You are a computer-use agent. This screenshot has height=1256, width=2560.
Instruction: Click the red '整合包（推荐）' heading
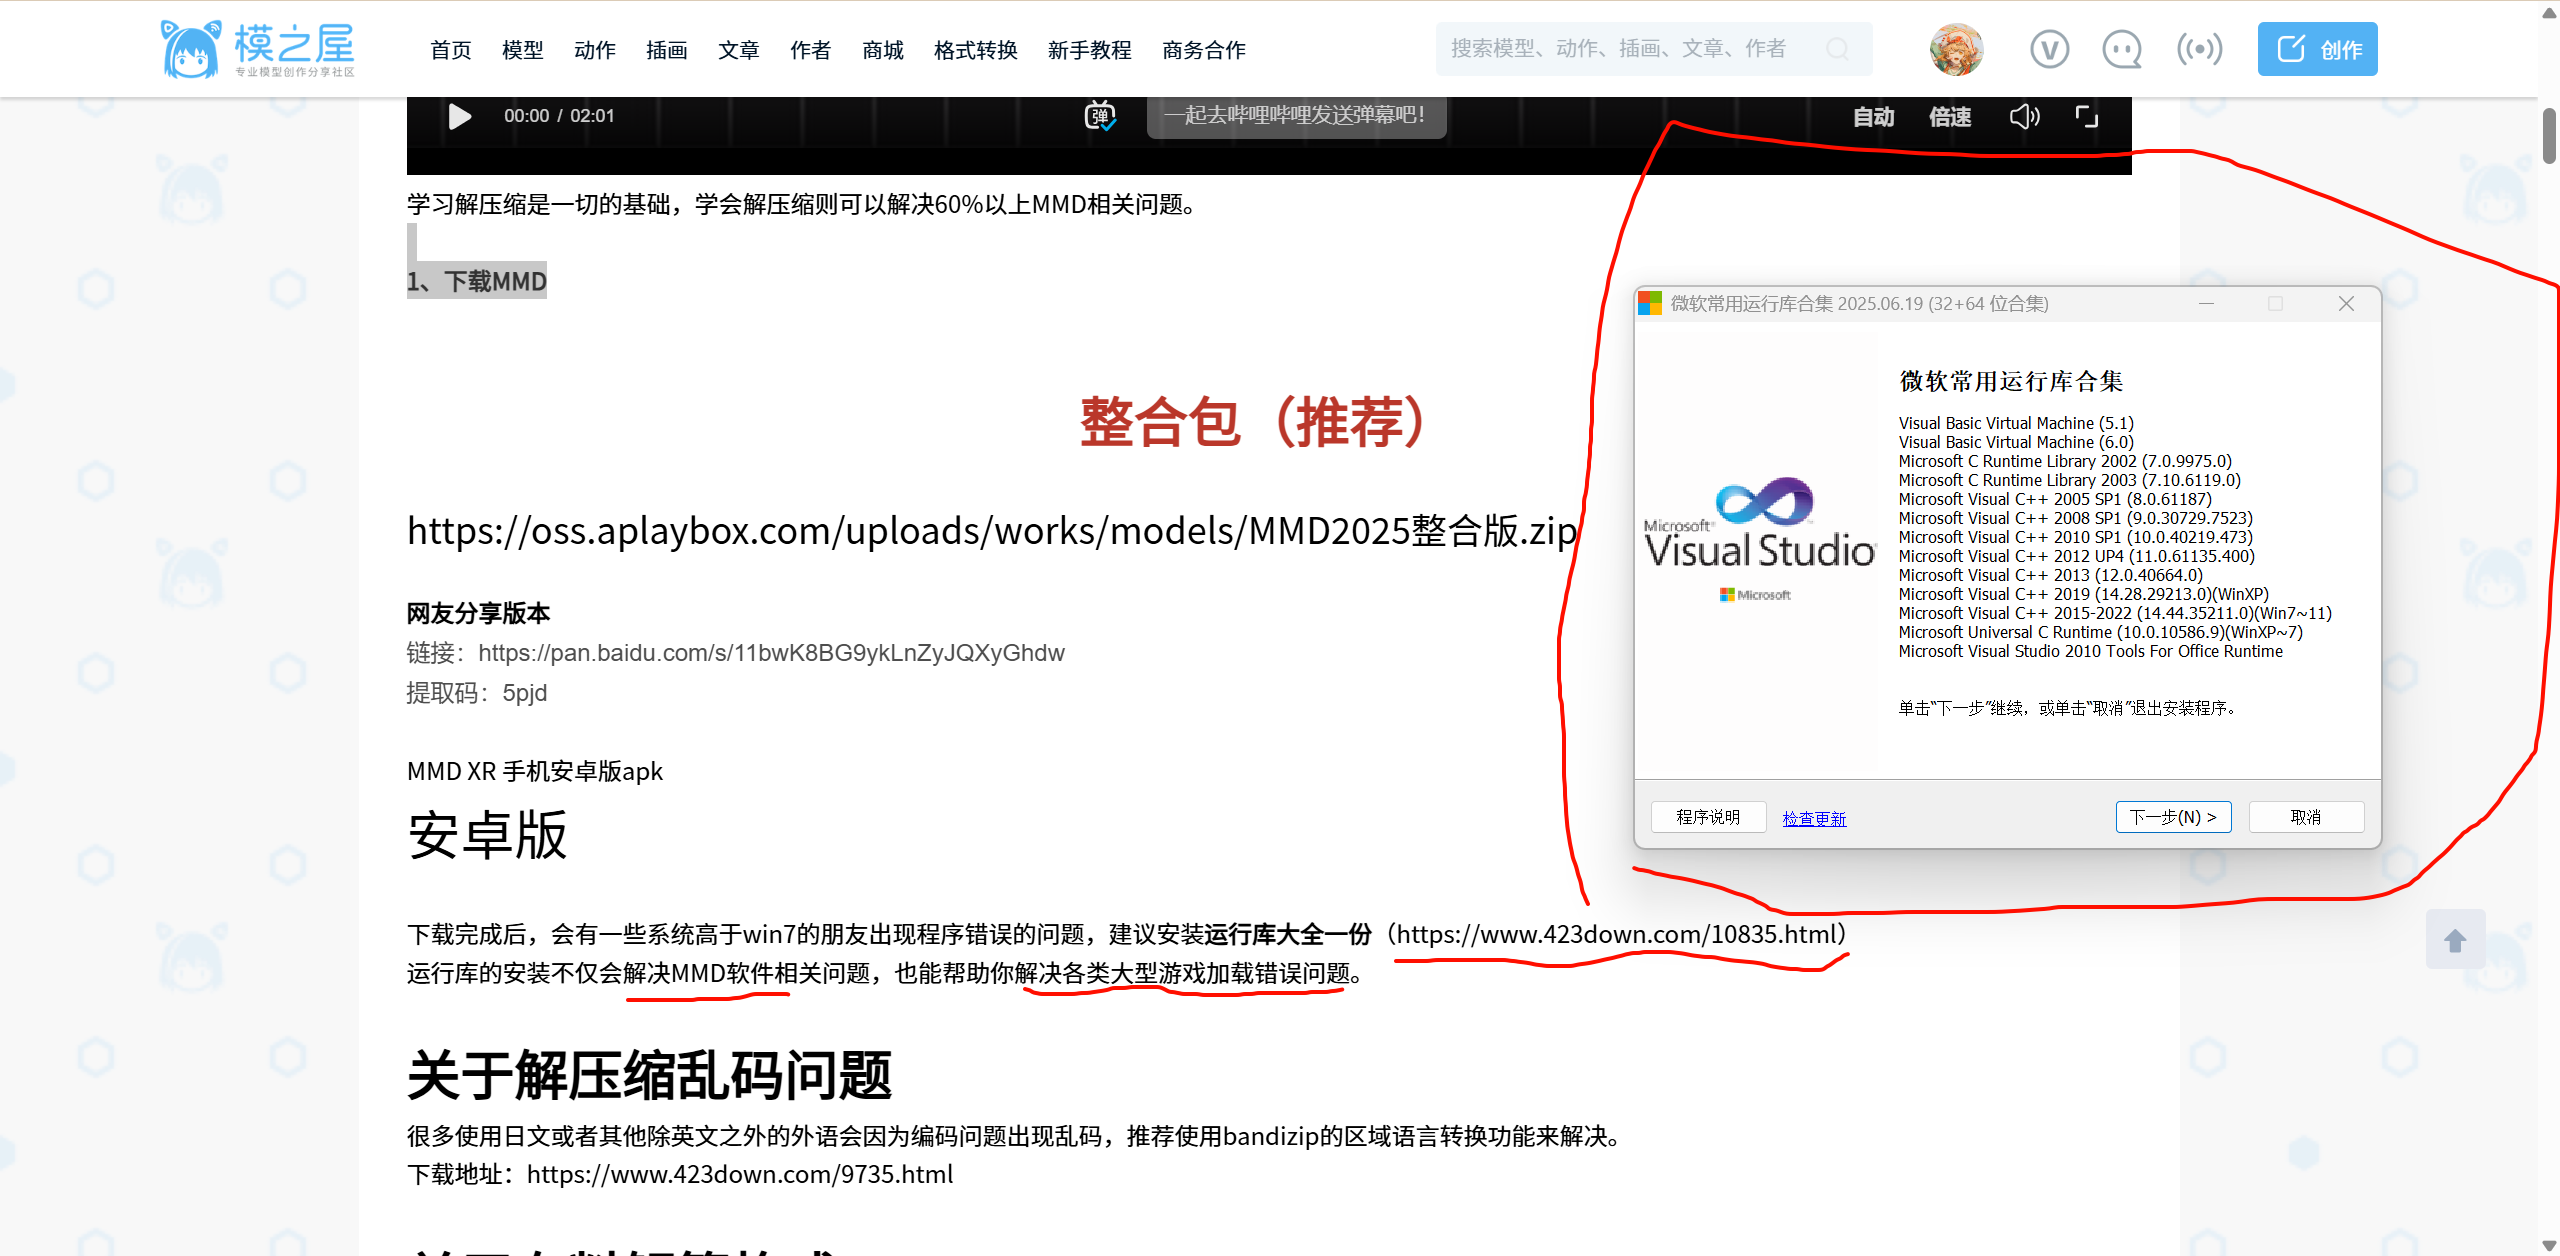coord(1255,422)
